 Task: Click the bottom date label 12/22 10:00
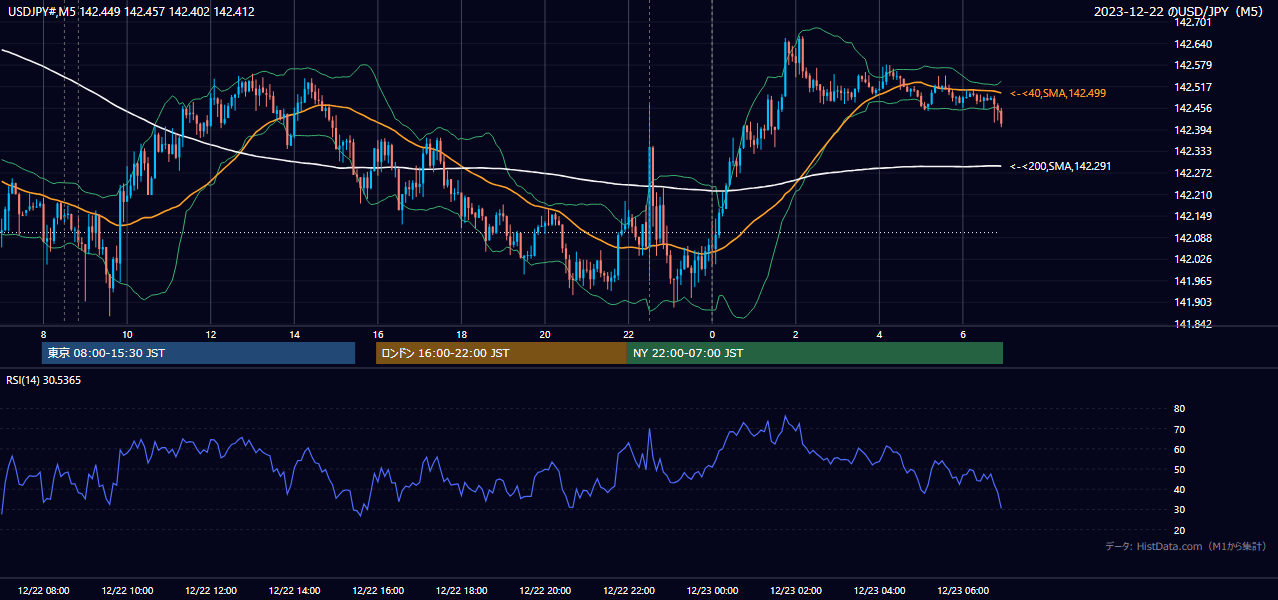[x=127, y=591]
